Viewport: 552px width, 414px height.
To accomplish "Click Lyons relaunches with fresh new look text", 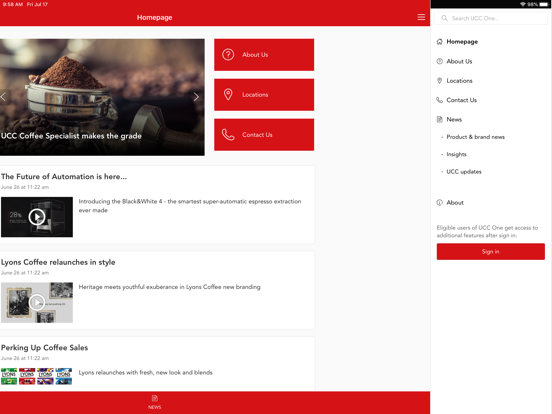I will point(145,372).
